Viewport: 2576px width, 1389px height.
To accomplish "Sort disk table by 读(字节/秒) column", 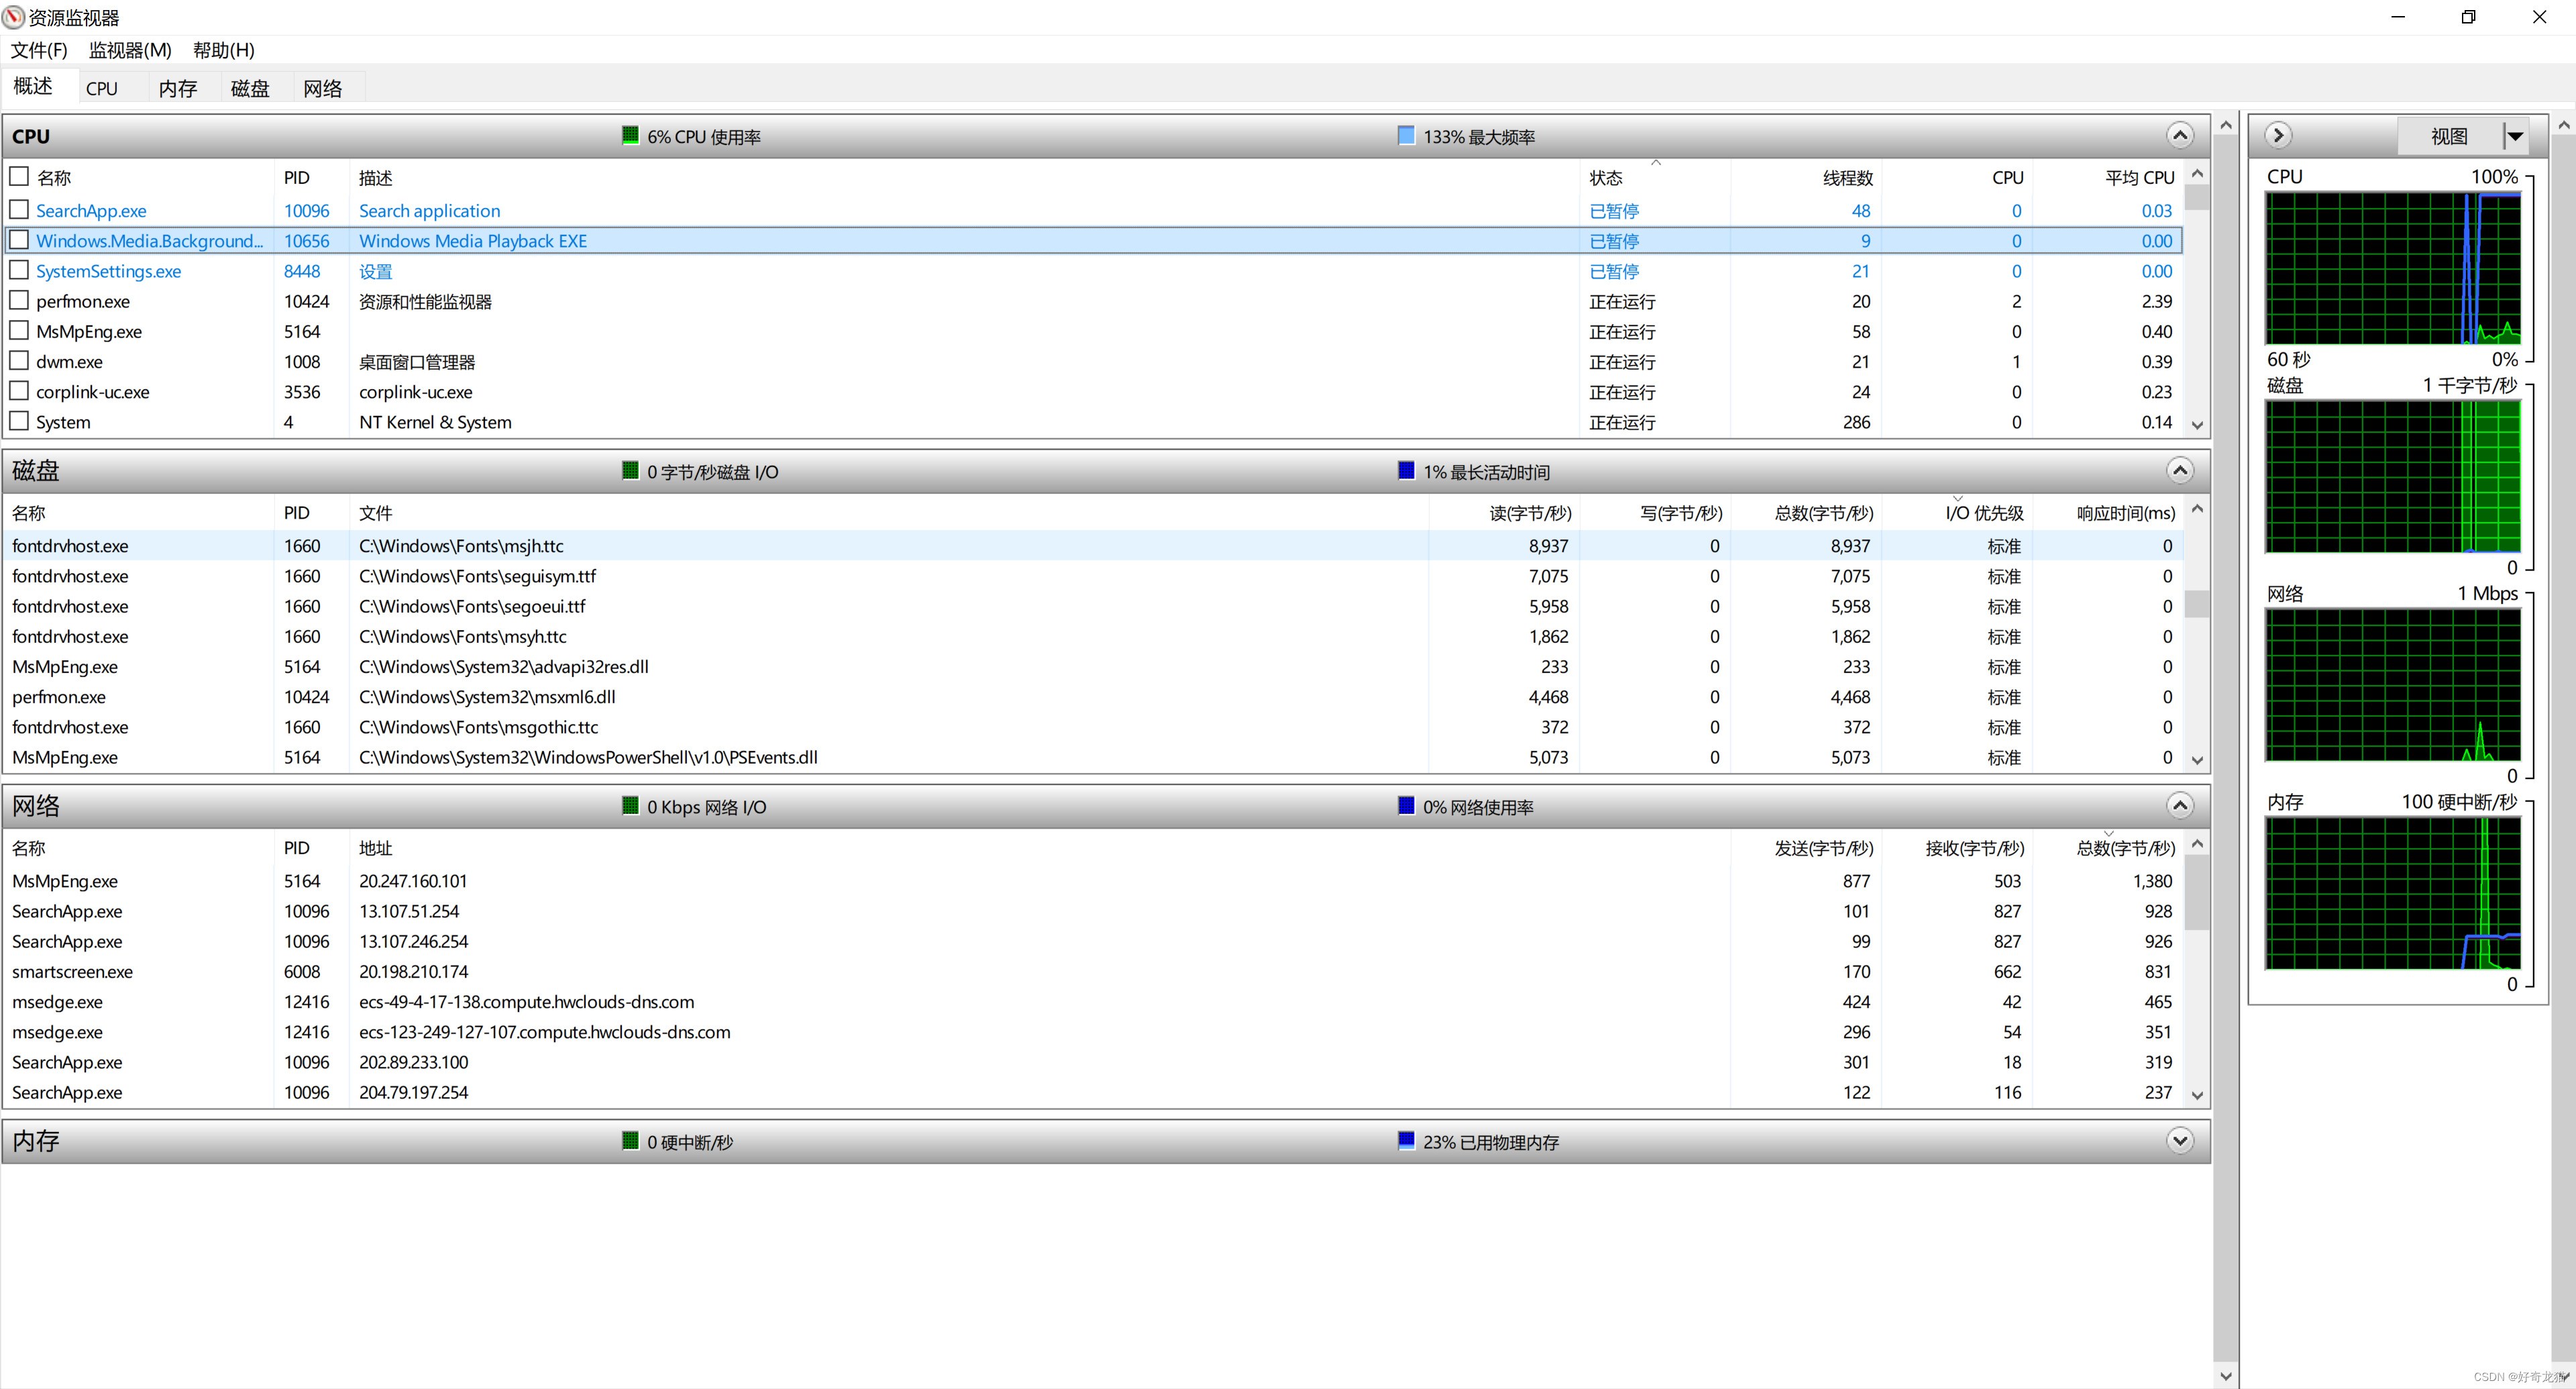I will click(1504, 512).
